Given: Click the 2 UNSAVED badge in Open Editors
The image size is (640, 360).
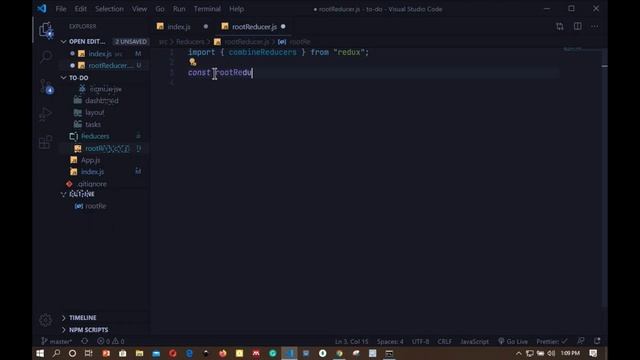Looking at the screenshot, I should tap(131, 42).
